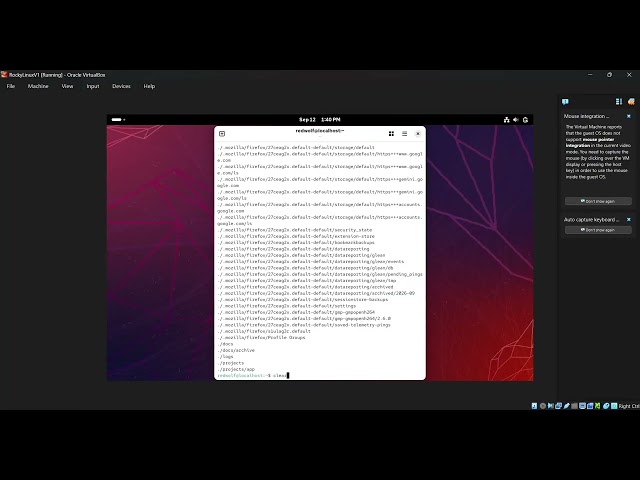
Task: Dismiss the Mouse integration notification
Action: point(629,116)
